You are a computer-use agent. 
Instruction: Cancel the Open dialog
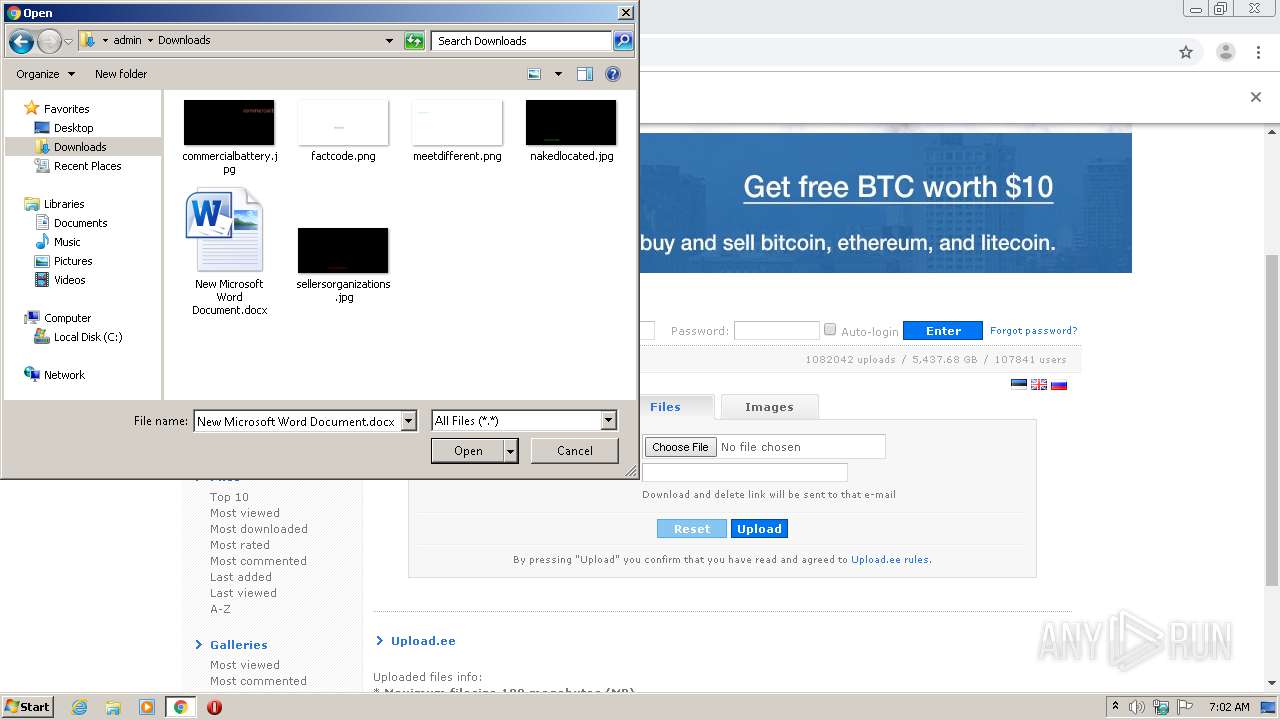[575, 451]
